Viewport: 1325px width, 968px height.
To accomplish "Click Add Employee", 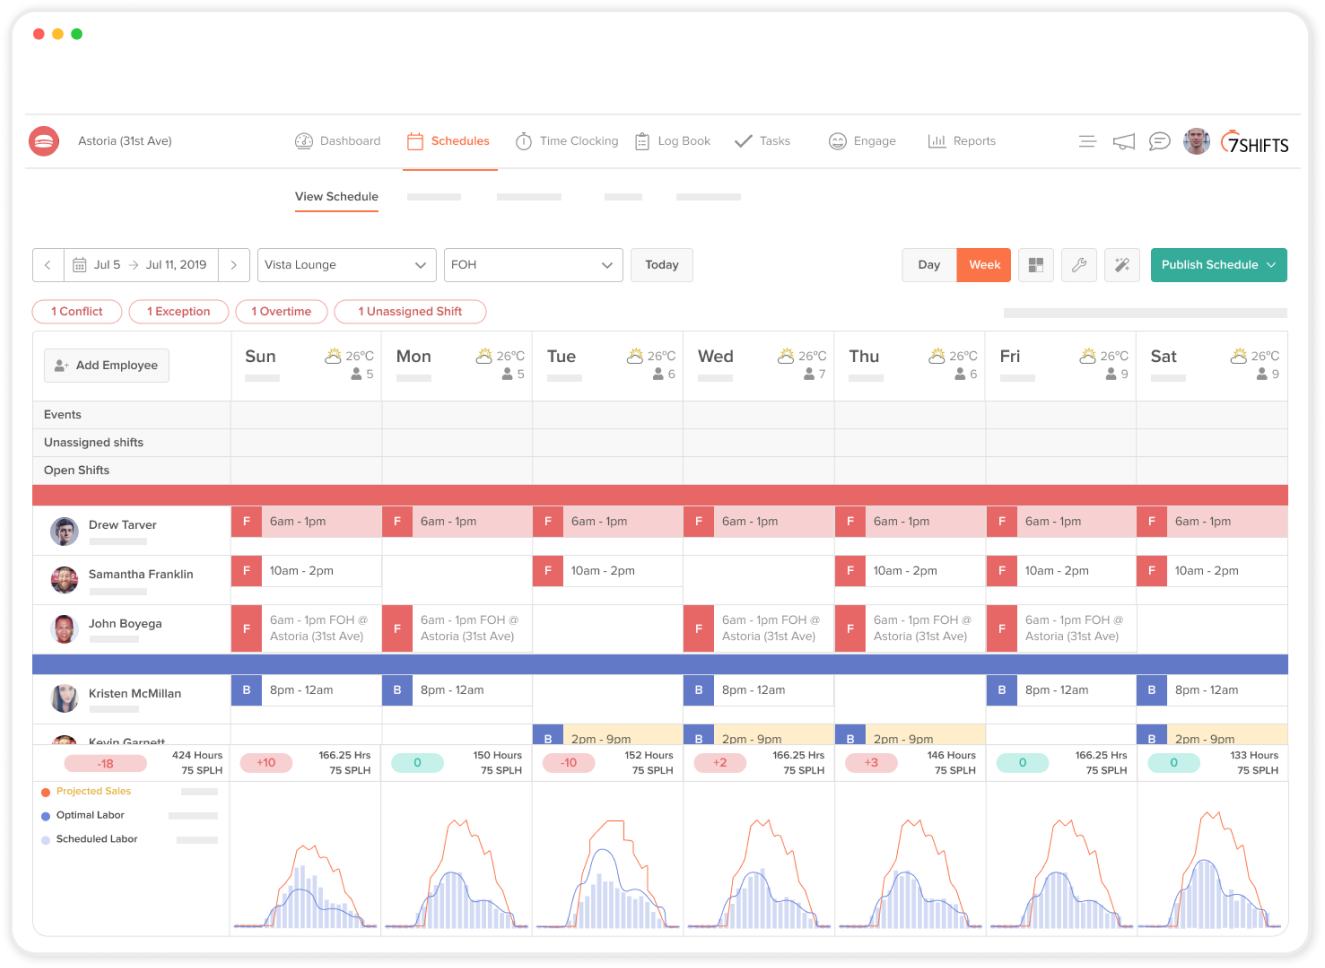I will tap(106, 365).
